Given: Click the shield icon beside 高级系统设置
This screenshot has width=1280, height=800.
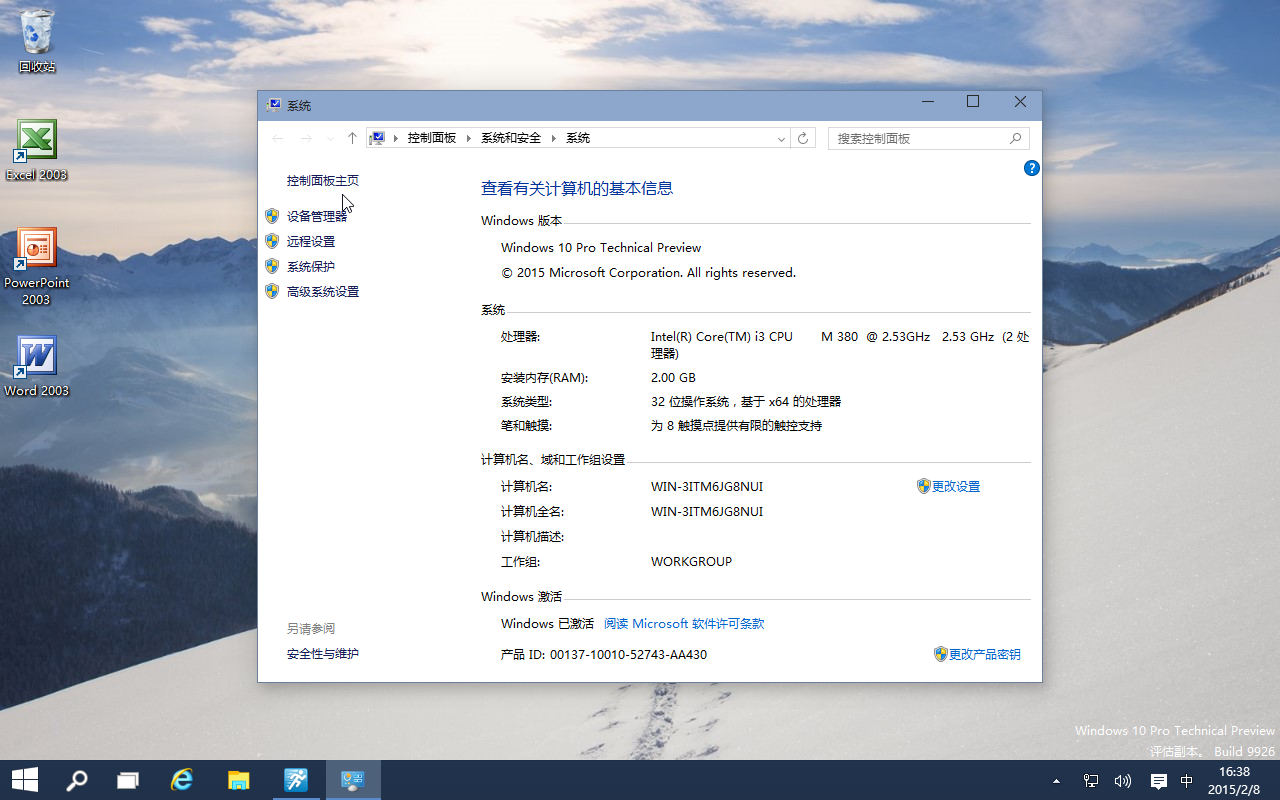Looking at the screenshot, I should (272, 291).
